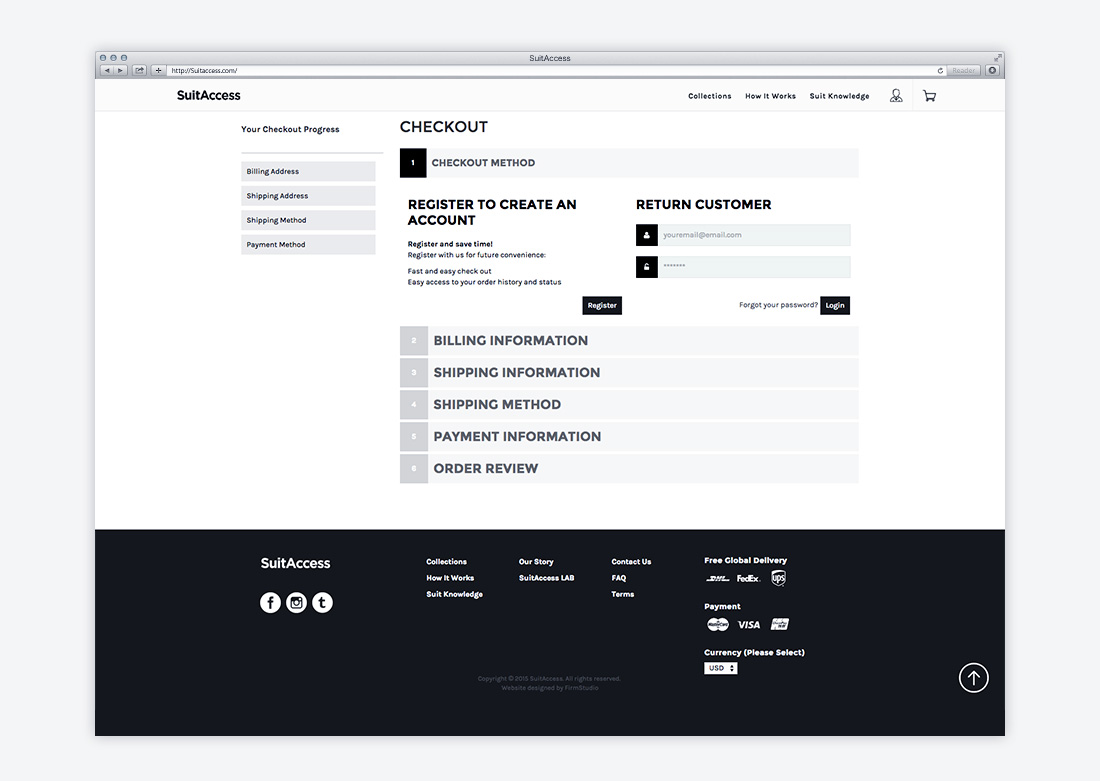Expand the Shipping Method step
Image resolution: width=1100 pixels, height=781 pixels.
(x=497, y=405)
